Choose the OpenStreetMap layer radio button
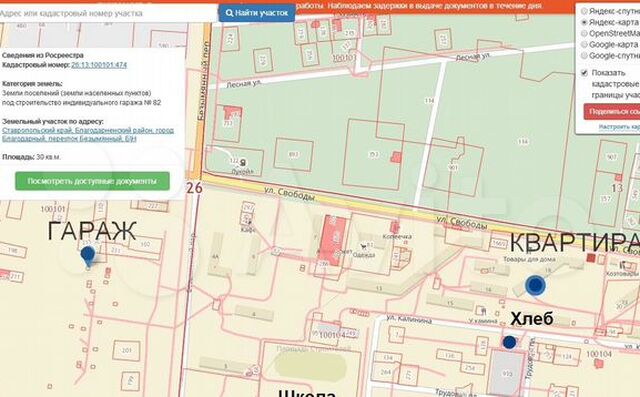 click(x=584, y=33)
